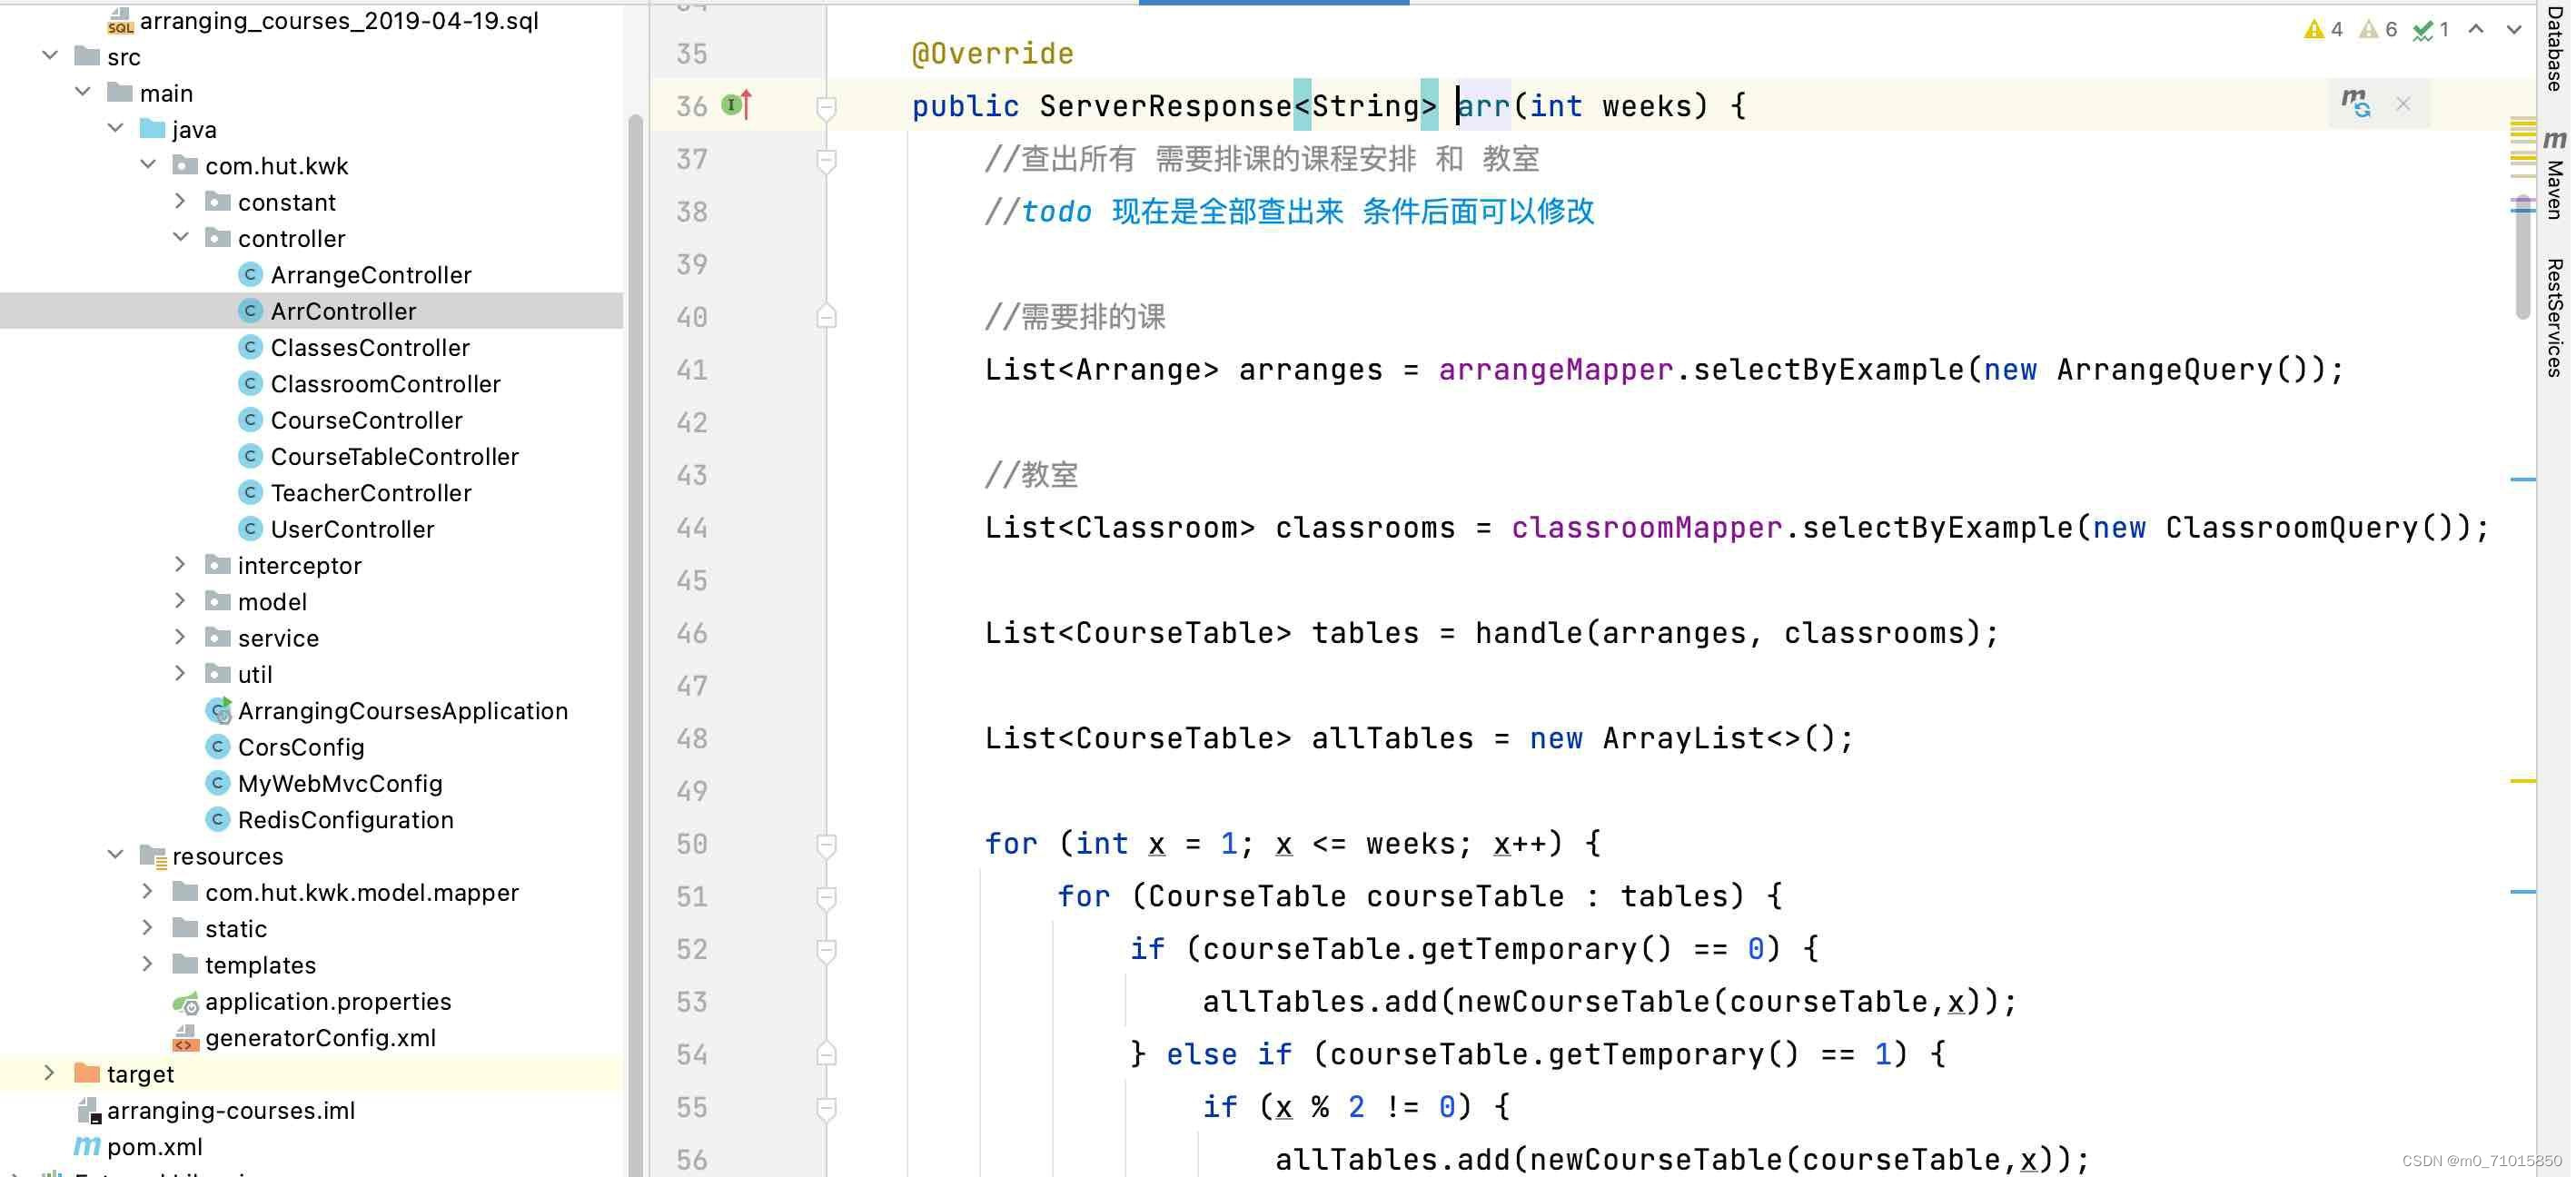Open the ArrangeController class file
Image resolution: width=2576 pixels, height=1177 pixels.
tap(370, 275)
